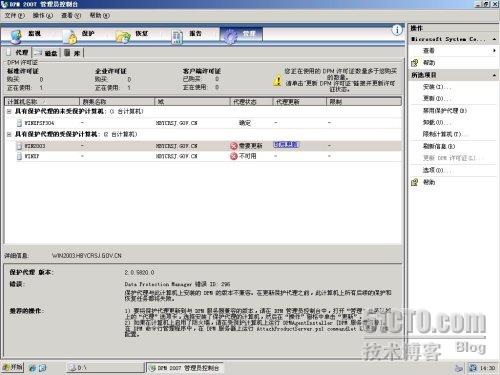Sort by 域 column header
Screen dimensions: 500x375
coord(192,101)
